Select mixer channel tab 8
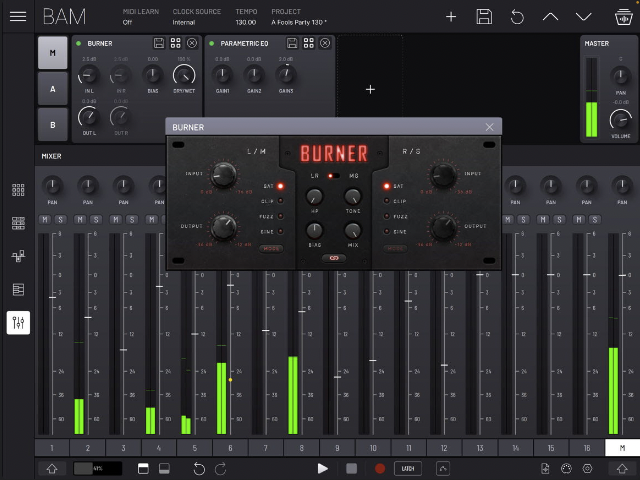The width and height of the screenshot is (640, 480). point(301,448)
